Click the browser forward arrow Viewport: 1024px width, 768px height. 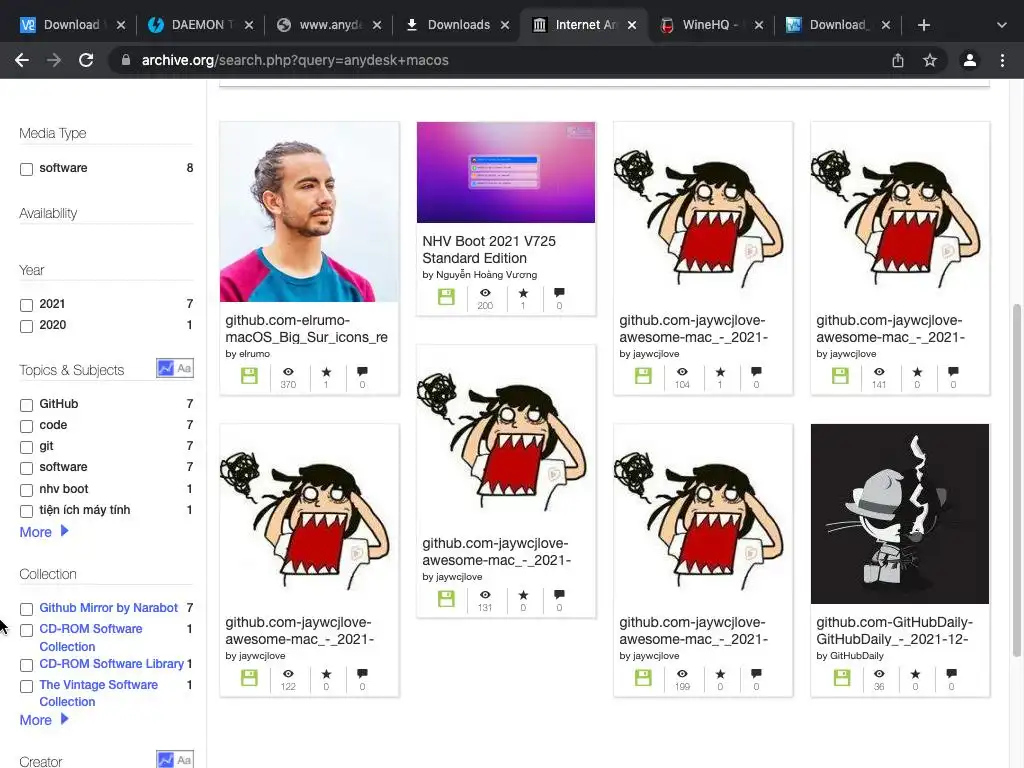[54, 60]
